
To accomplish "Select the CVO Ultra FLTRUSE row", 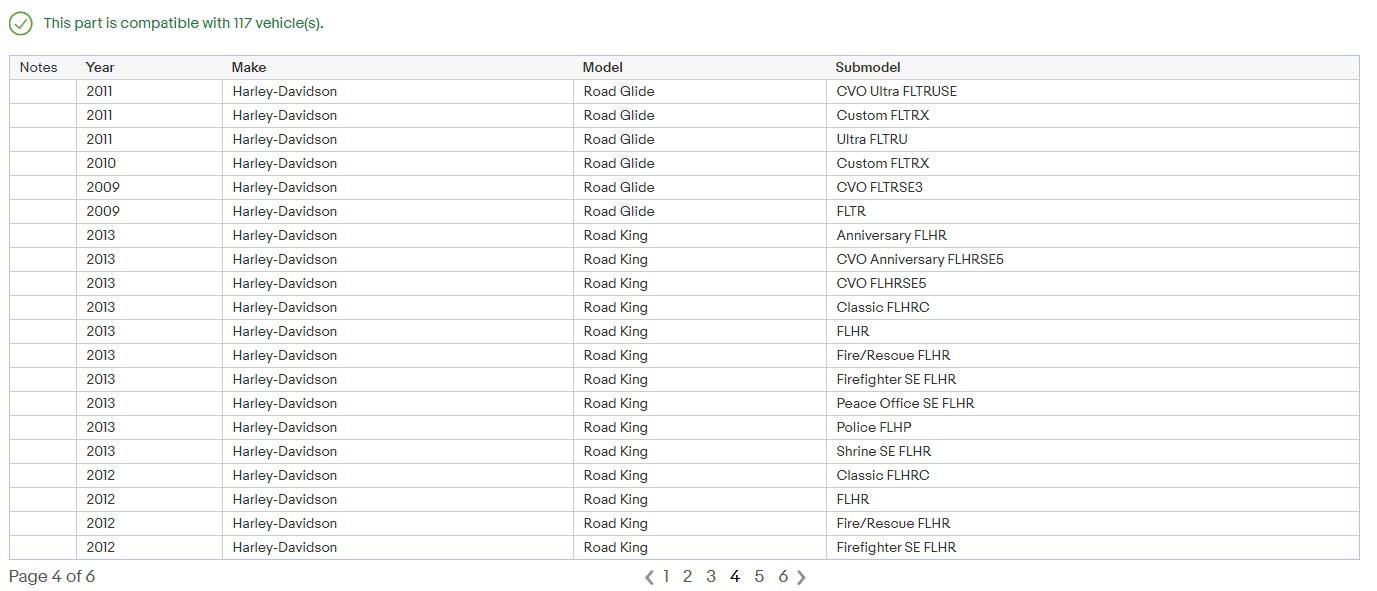I will pos(896,92).
